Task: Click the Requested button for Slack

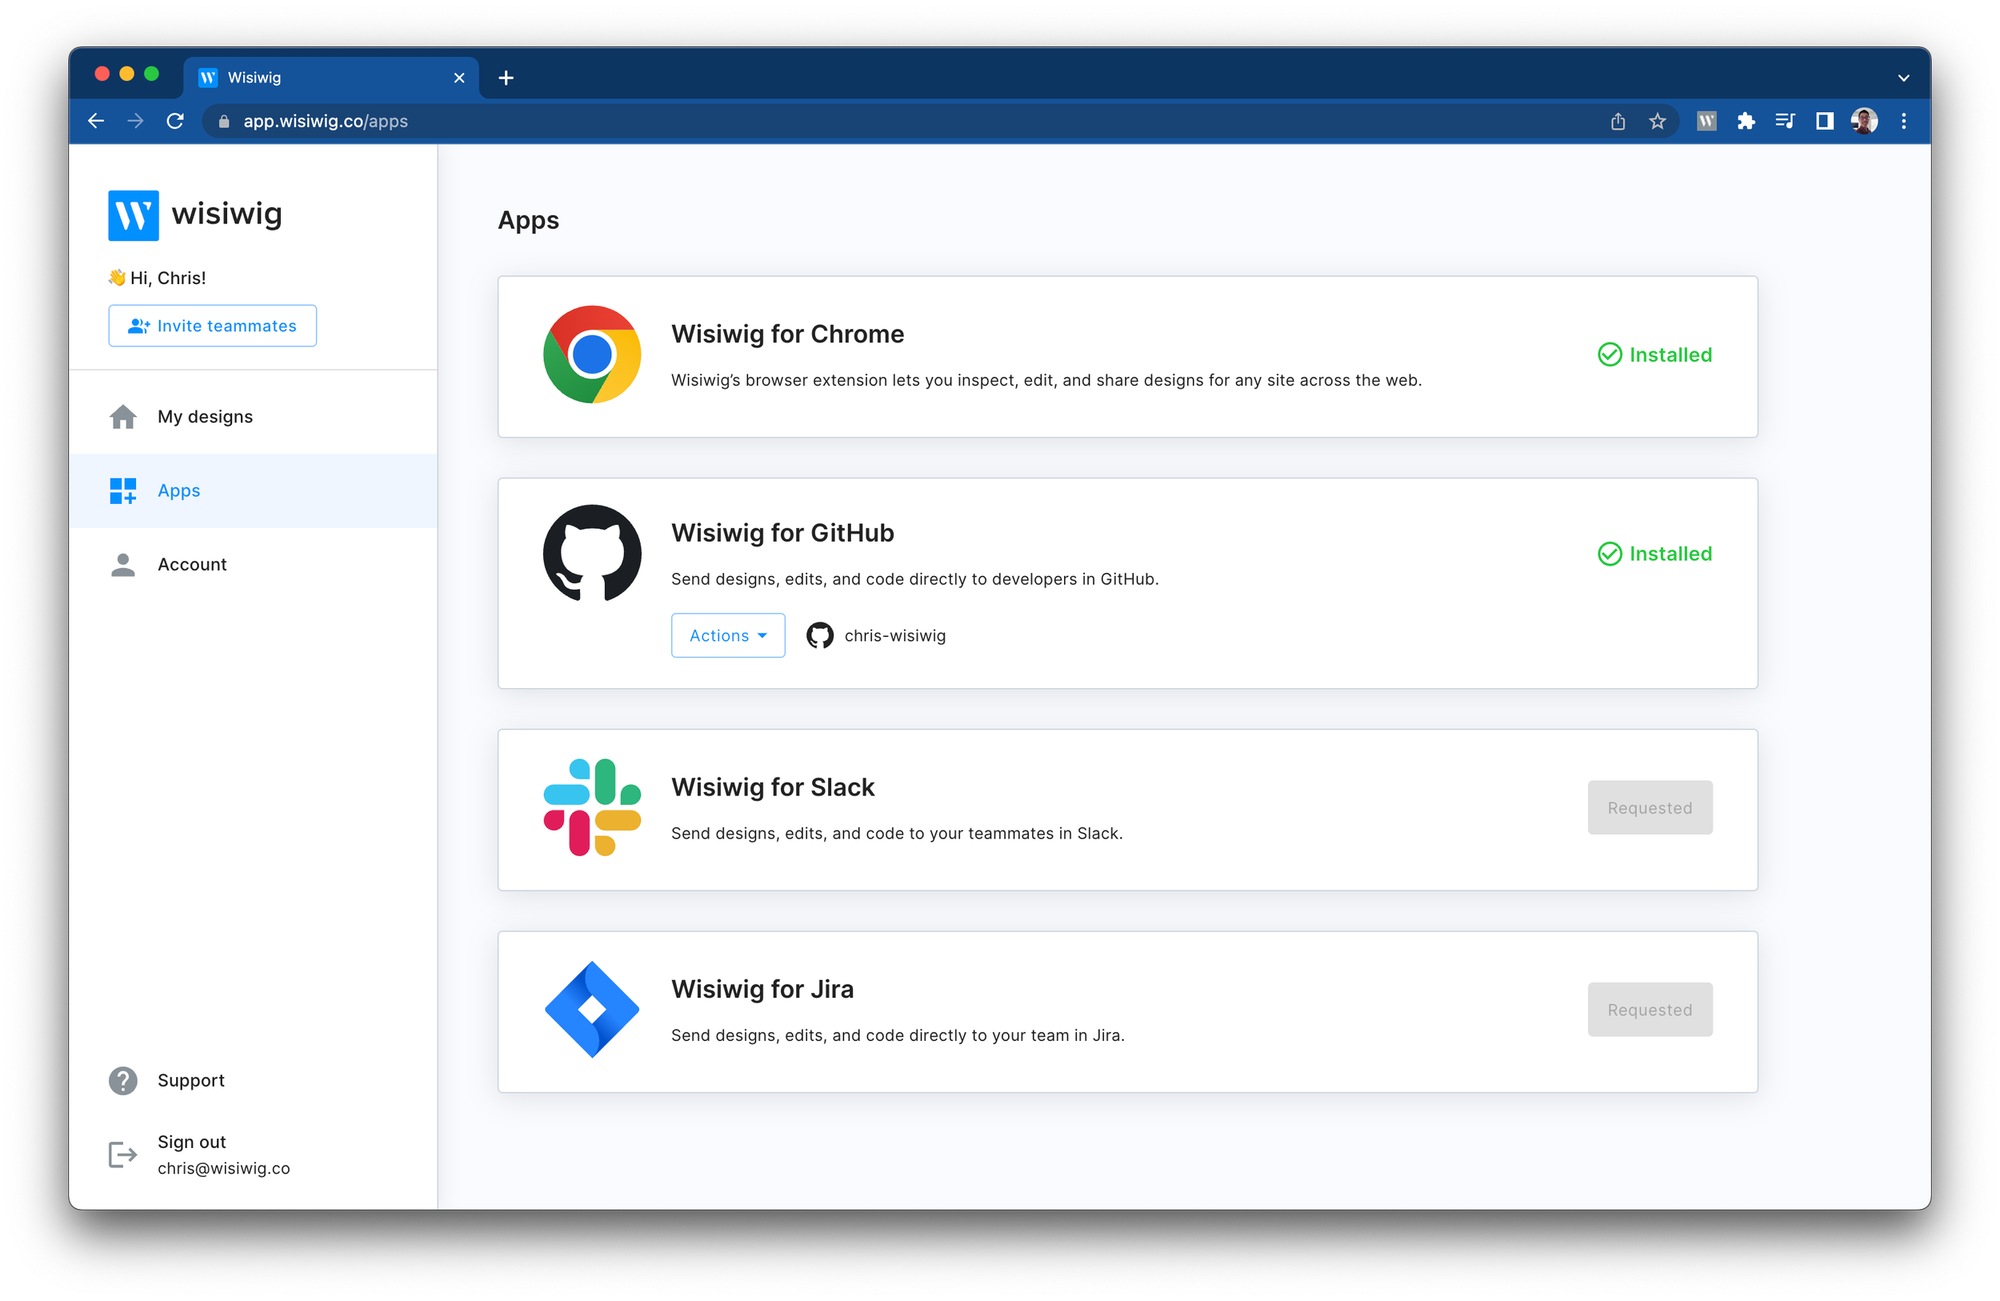Action: click(x=1649, y=808)
